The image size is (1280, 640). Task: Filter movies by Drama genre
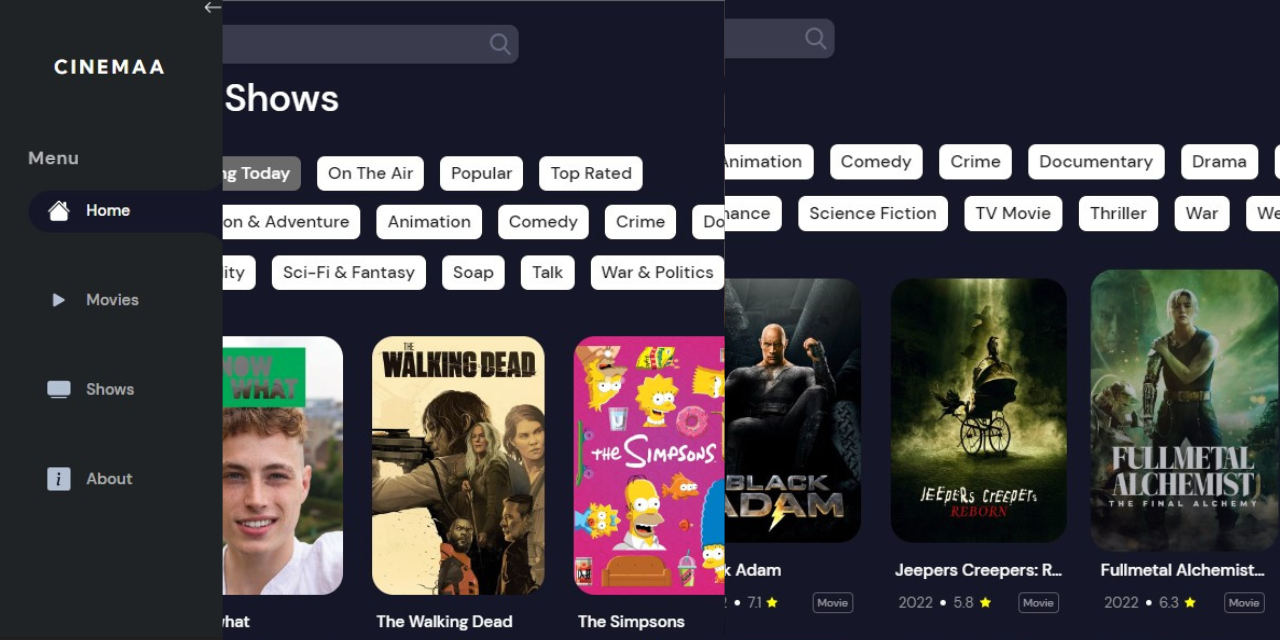tap(1219, 162)
